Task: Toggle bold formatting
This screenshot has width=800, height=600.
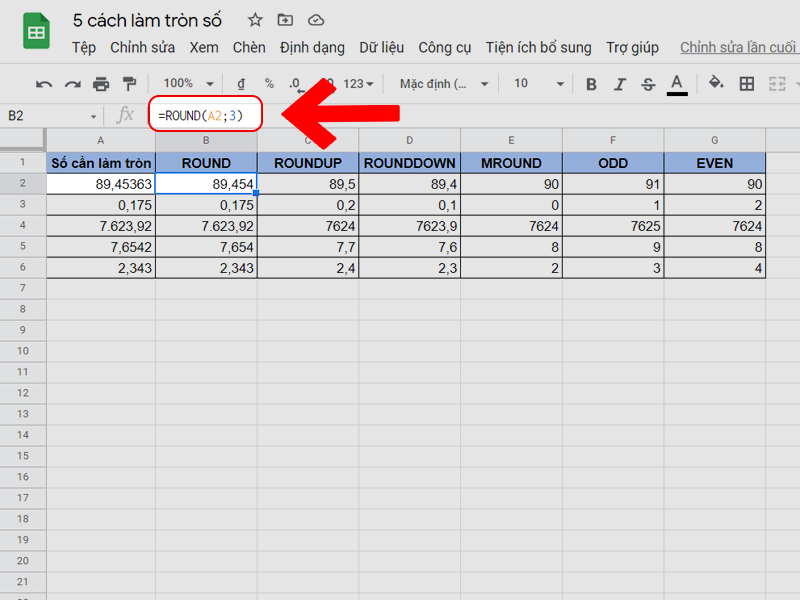Action: coord(591,84)
